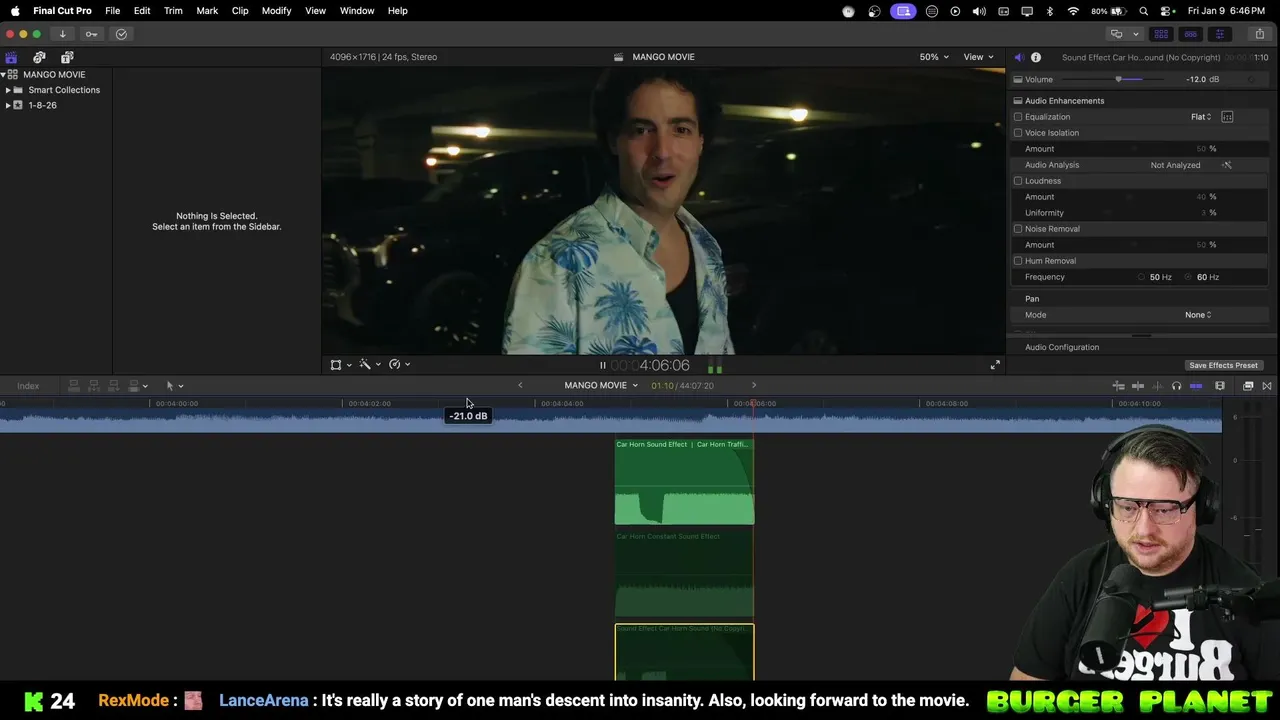Collapse the MANGO MOVIE library

coord(3,75)
